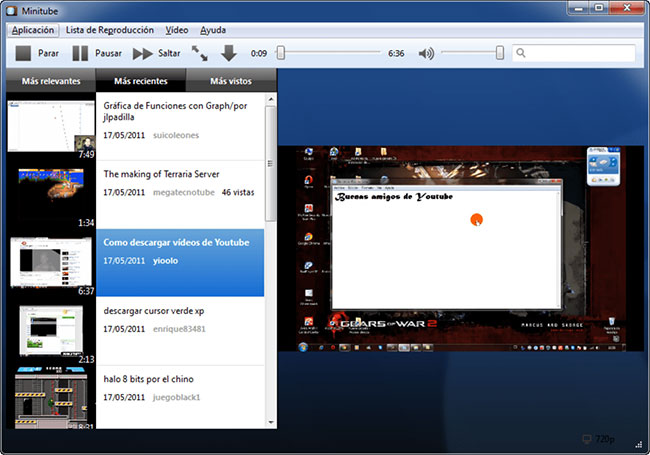This screenshot has height=455, width=650.
Task: Mute audio via the speaker icon
Action: 426,53
